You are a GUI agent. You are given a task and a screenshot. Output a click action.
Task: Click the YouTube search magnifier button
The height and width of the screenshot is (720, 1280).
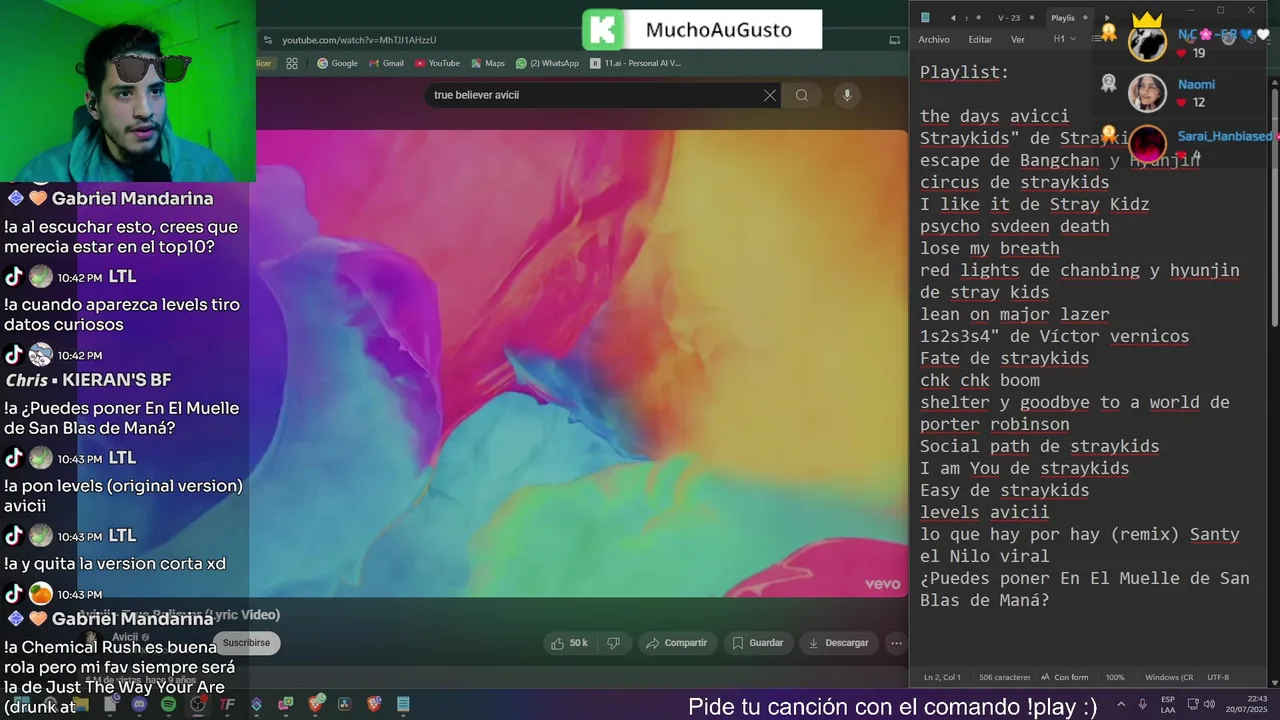(802, 95)
